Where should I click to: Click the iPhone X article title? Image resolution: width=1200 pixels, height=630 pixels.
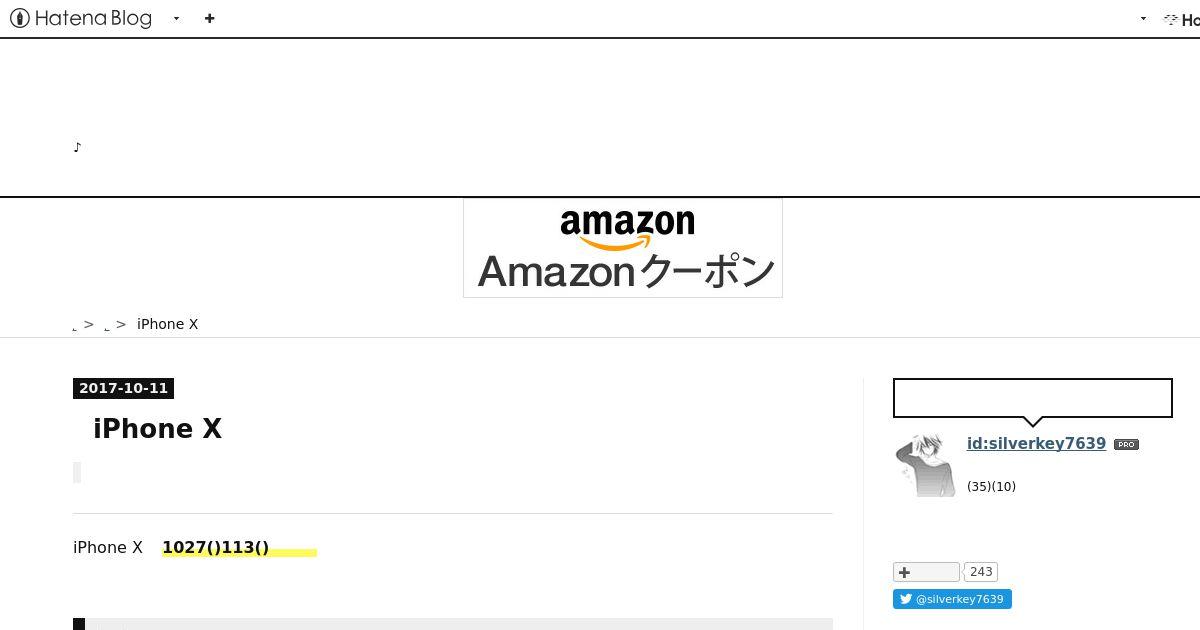coord(157,429)
